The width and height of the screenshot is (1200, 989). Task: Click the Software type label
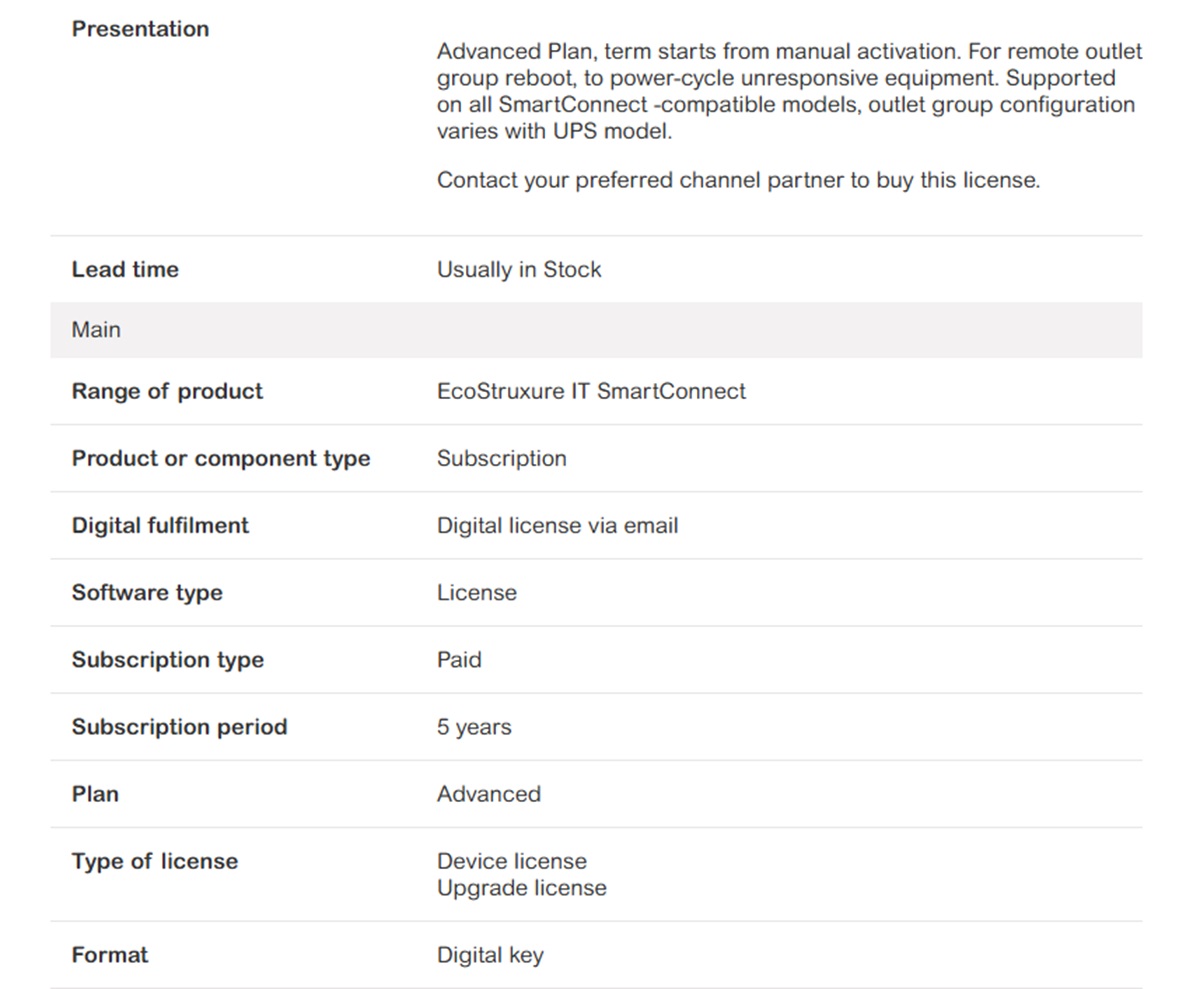[147, 593]
